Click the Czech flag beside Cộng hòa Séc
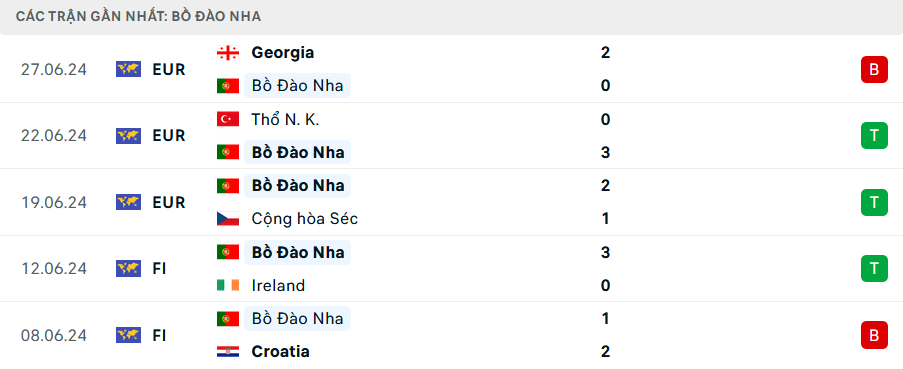903x369 pixels. pyautogui.click(x=227, y=219)
